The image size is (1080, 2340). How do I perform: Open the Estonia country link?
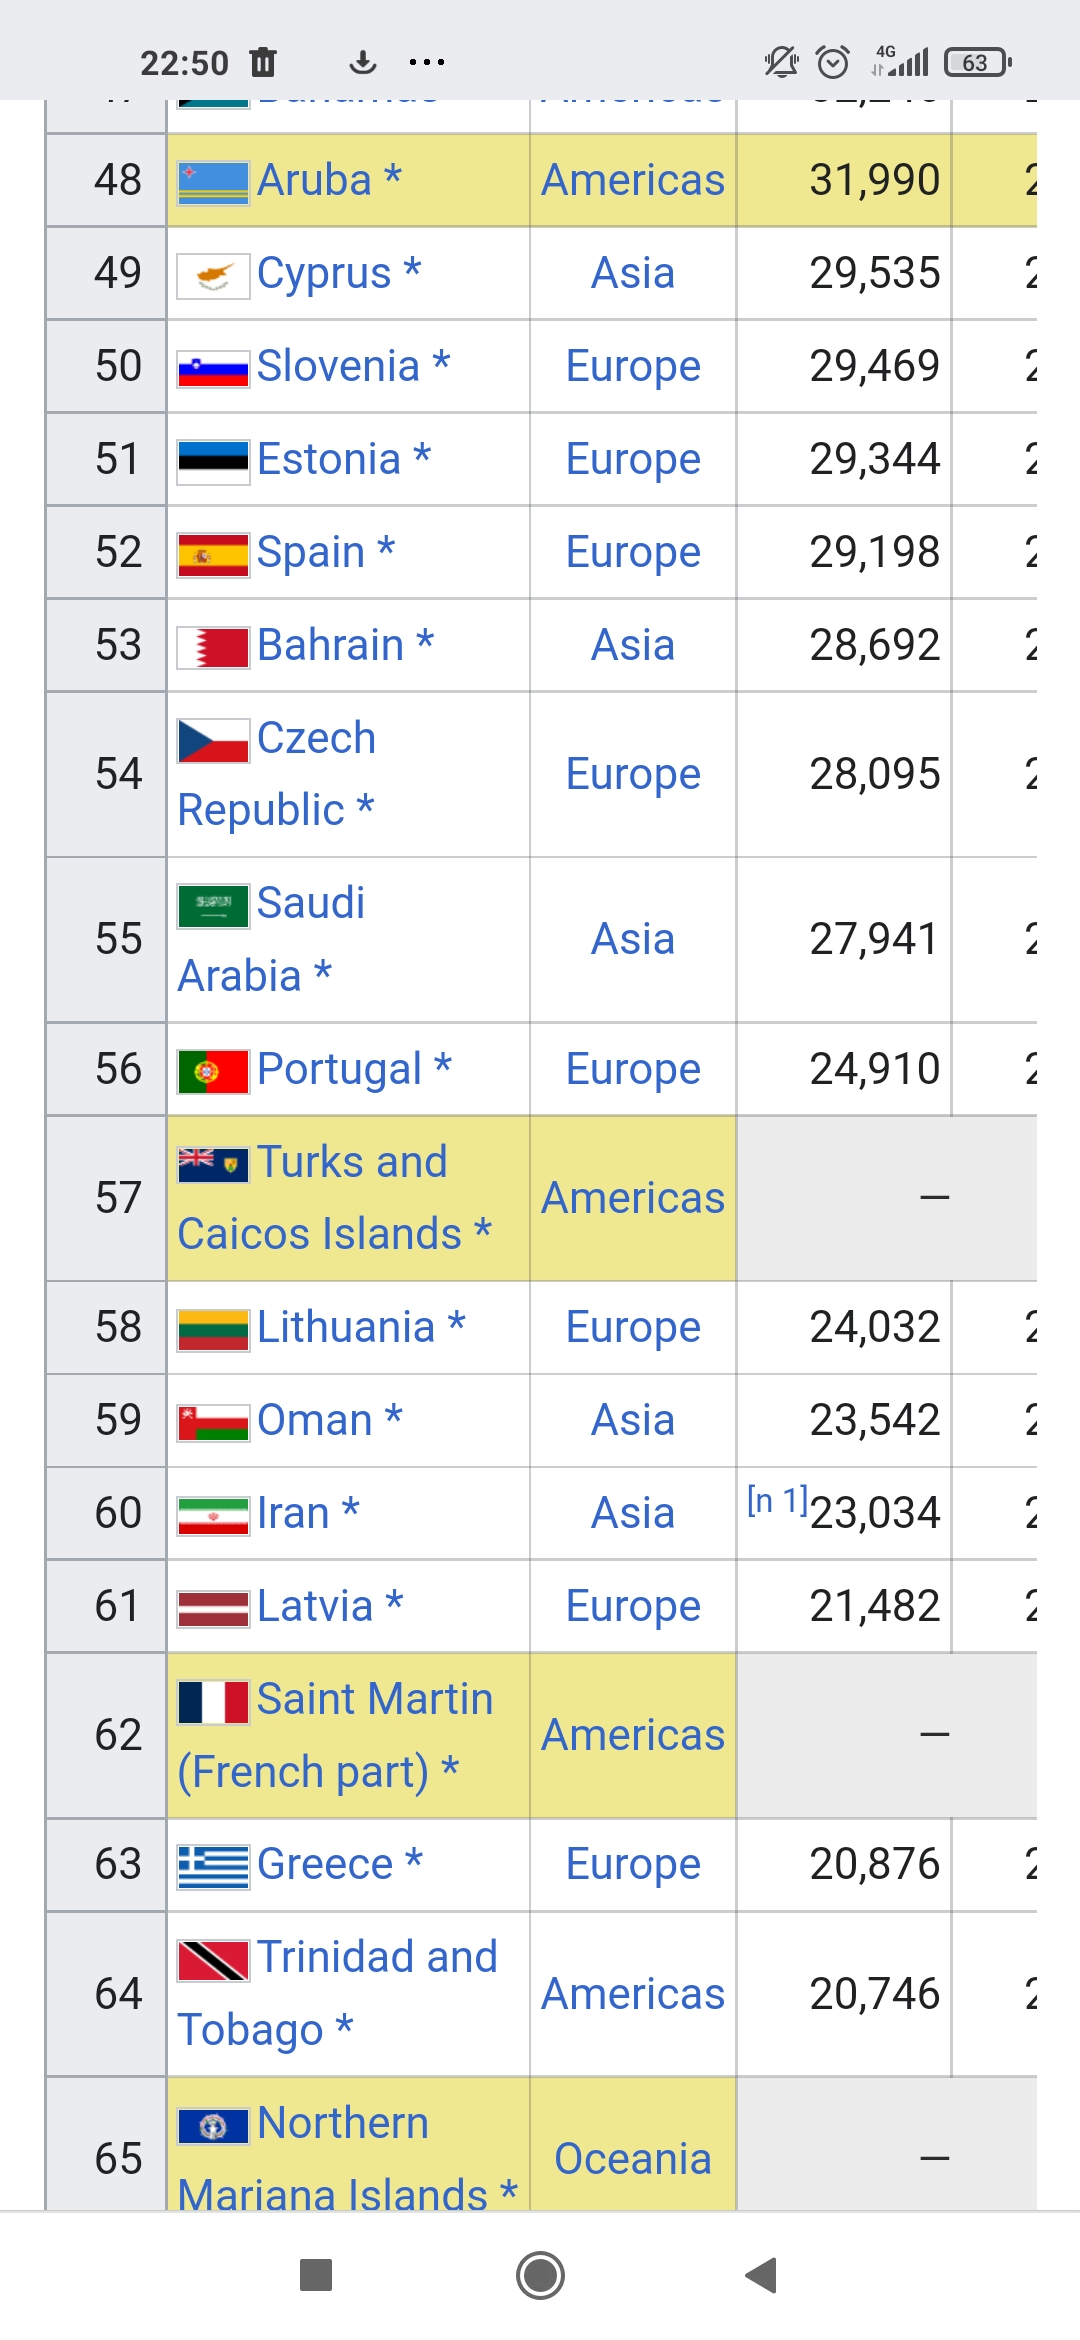(329, 459)
